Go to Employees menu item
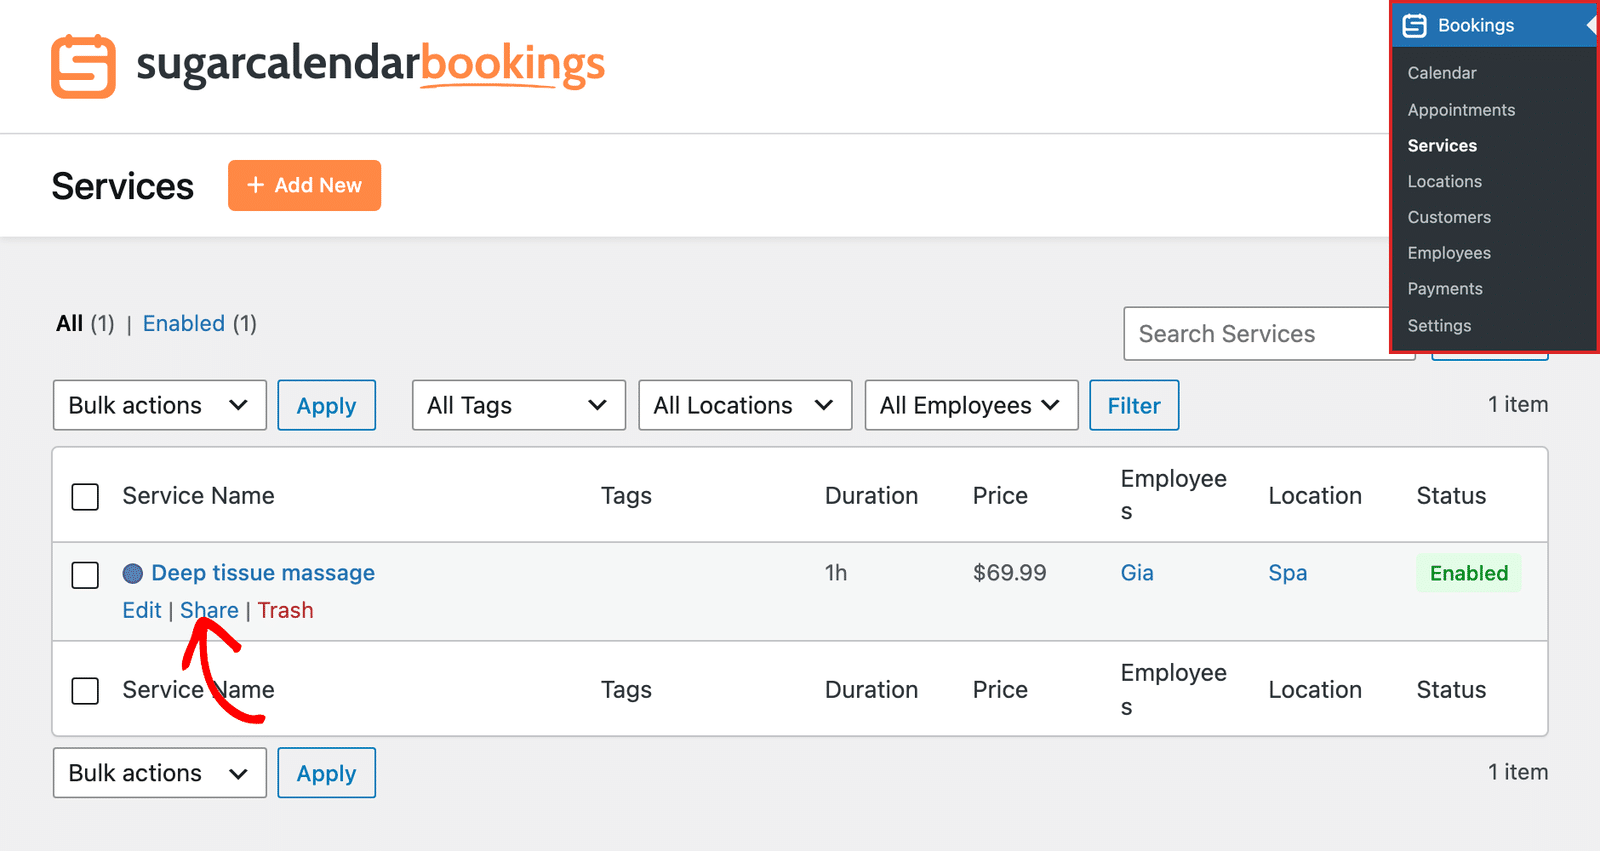 click(x=1449, y=253)
